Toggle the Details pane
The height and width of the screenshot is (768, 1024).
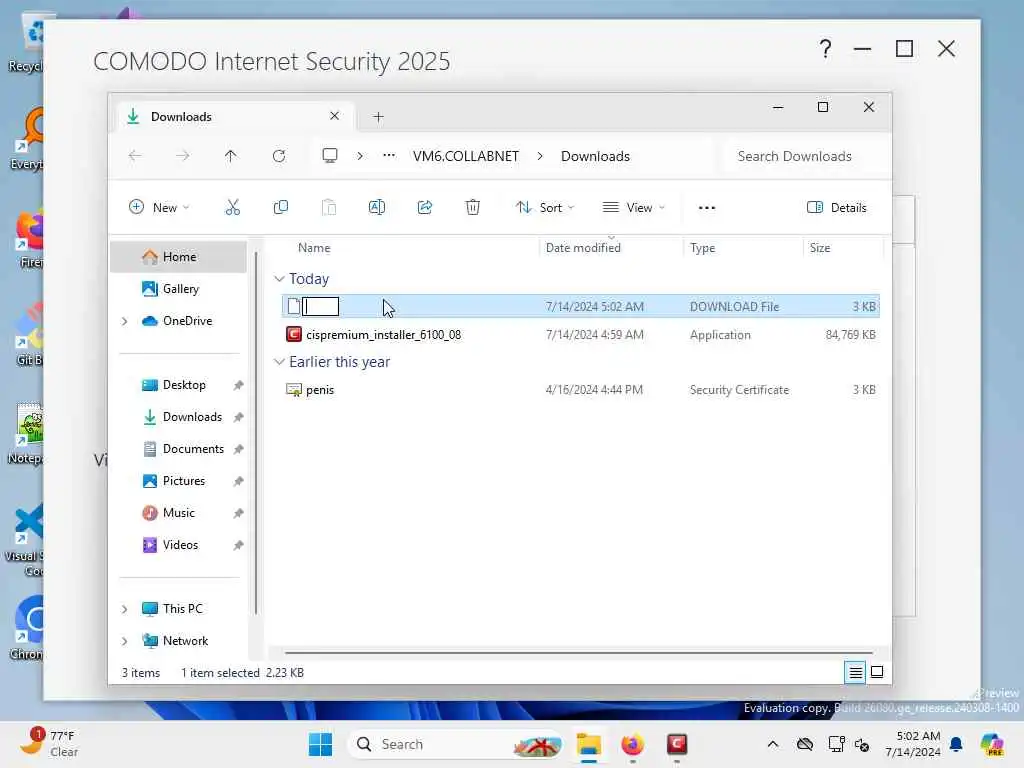[x=837, y=208]
